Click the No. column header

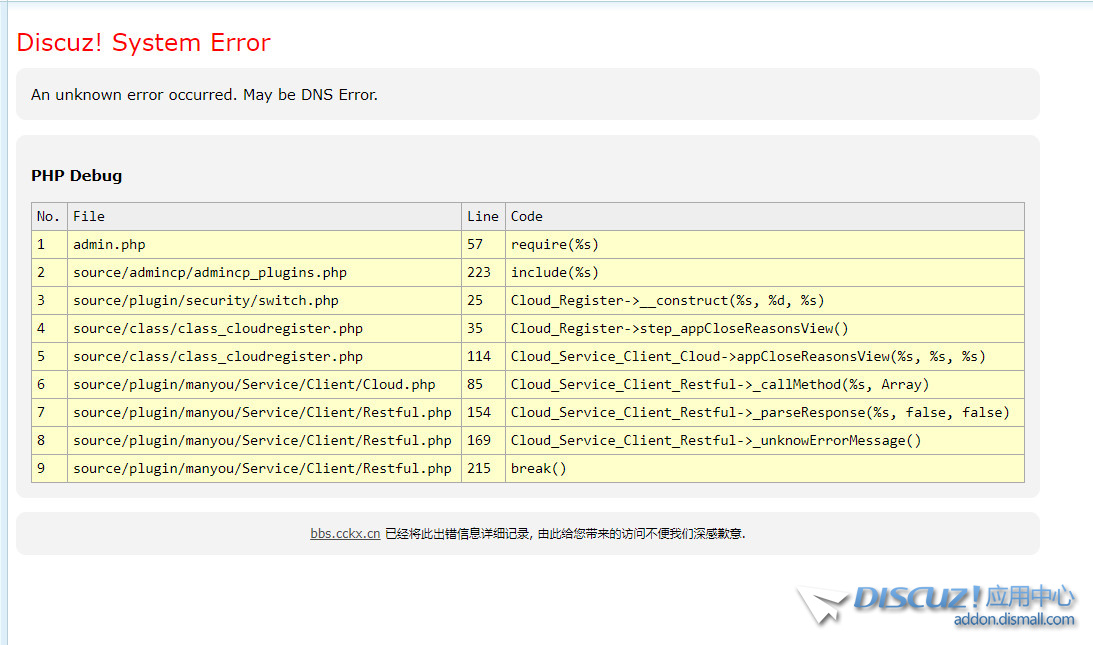pyautogui.click(x=48, y=216)
